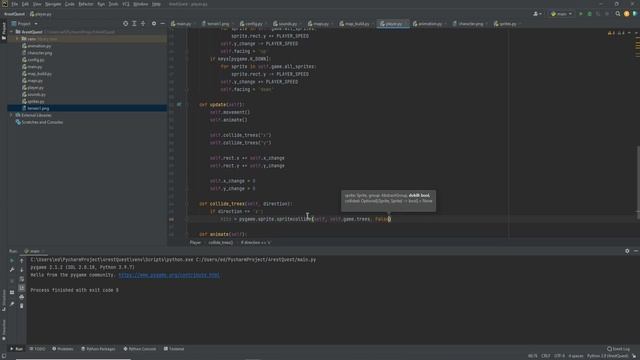Screen dimensions: 640x360
Task: Open the File menu
Action: click(15, 4)
